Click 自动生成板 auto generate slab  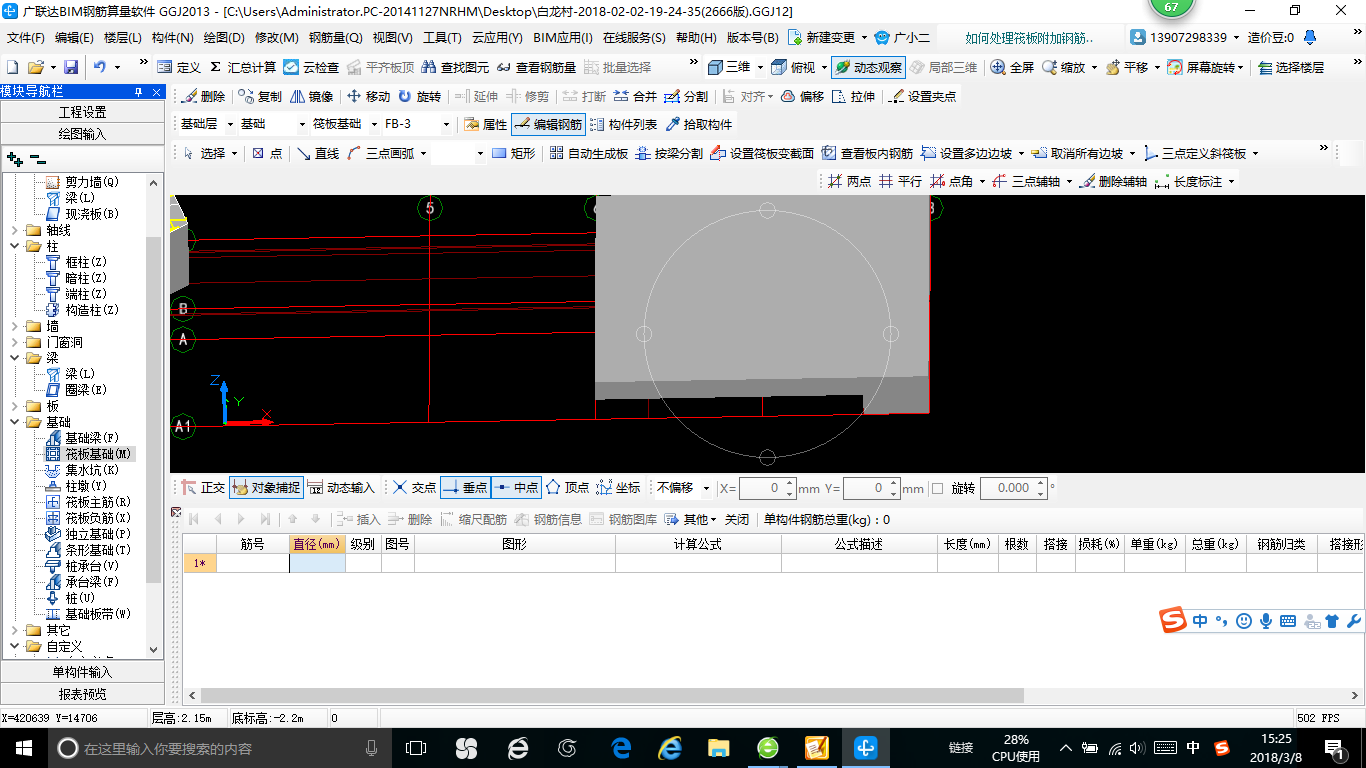tap(589, 153)
